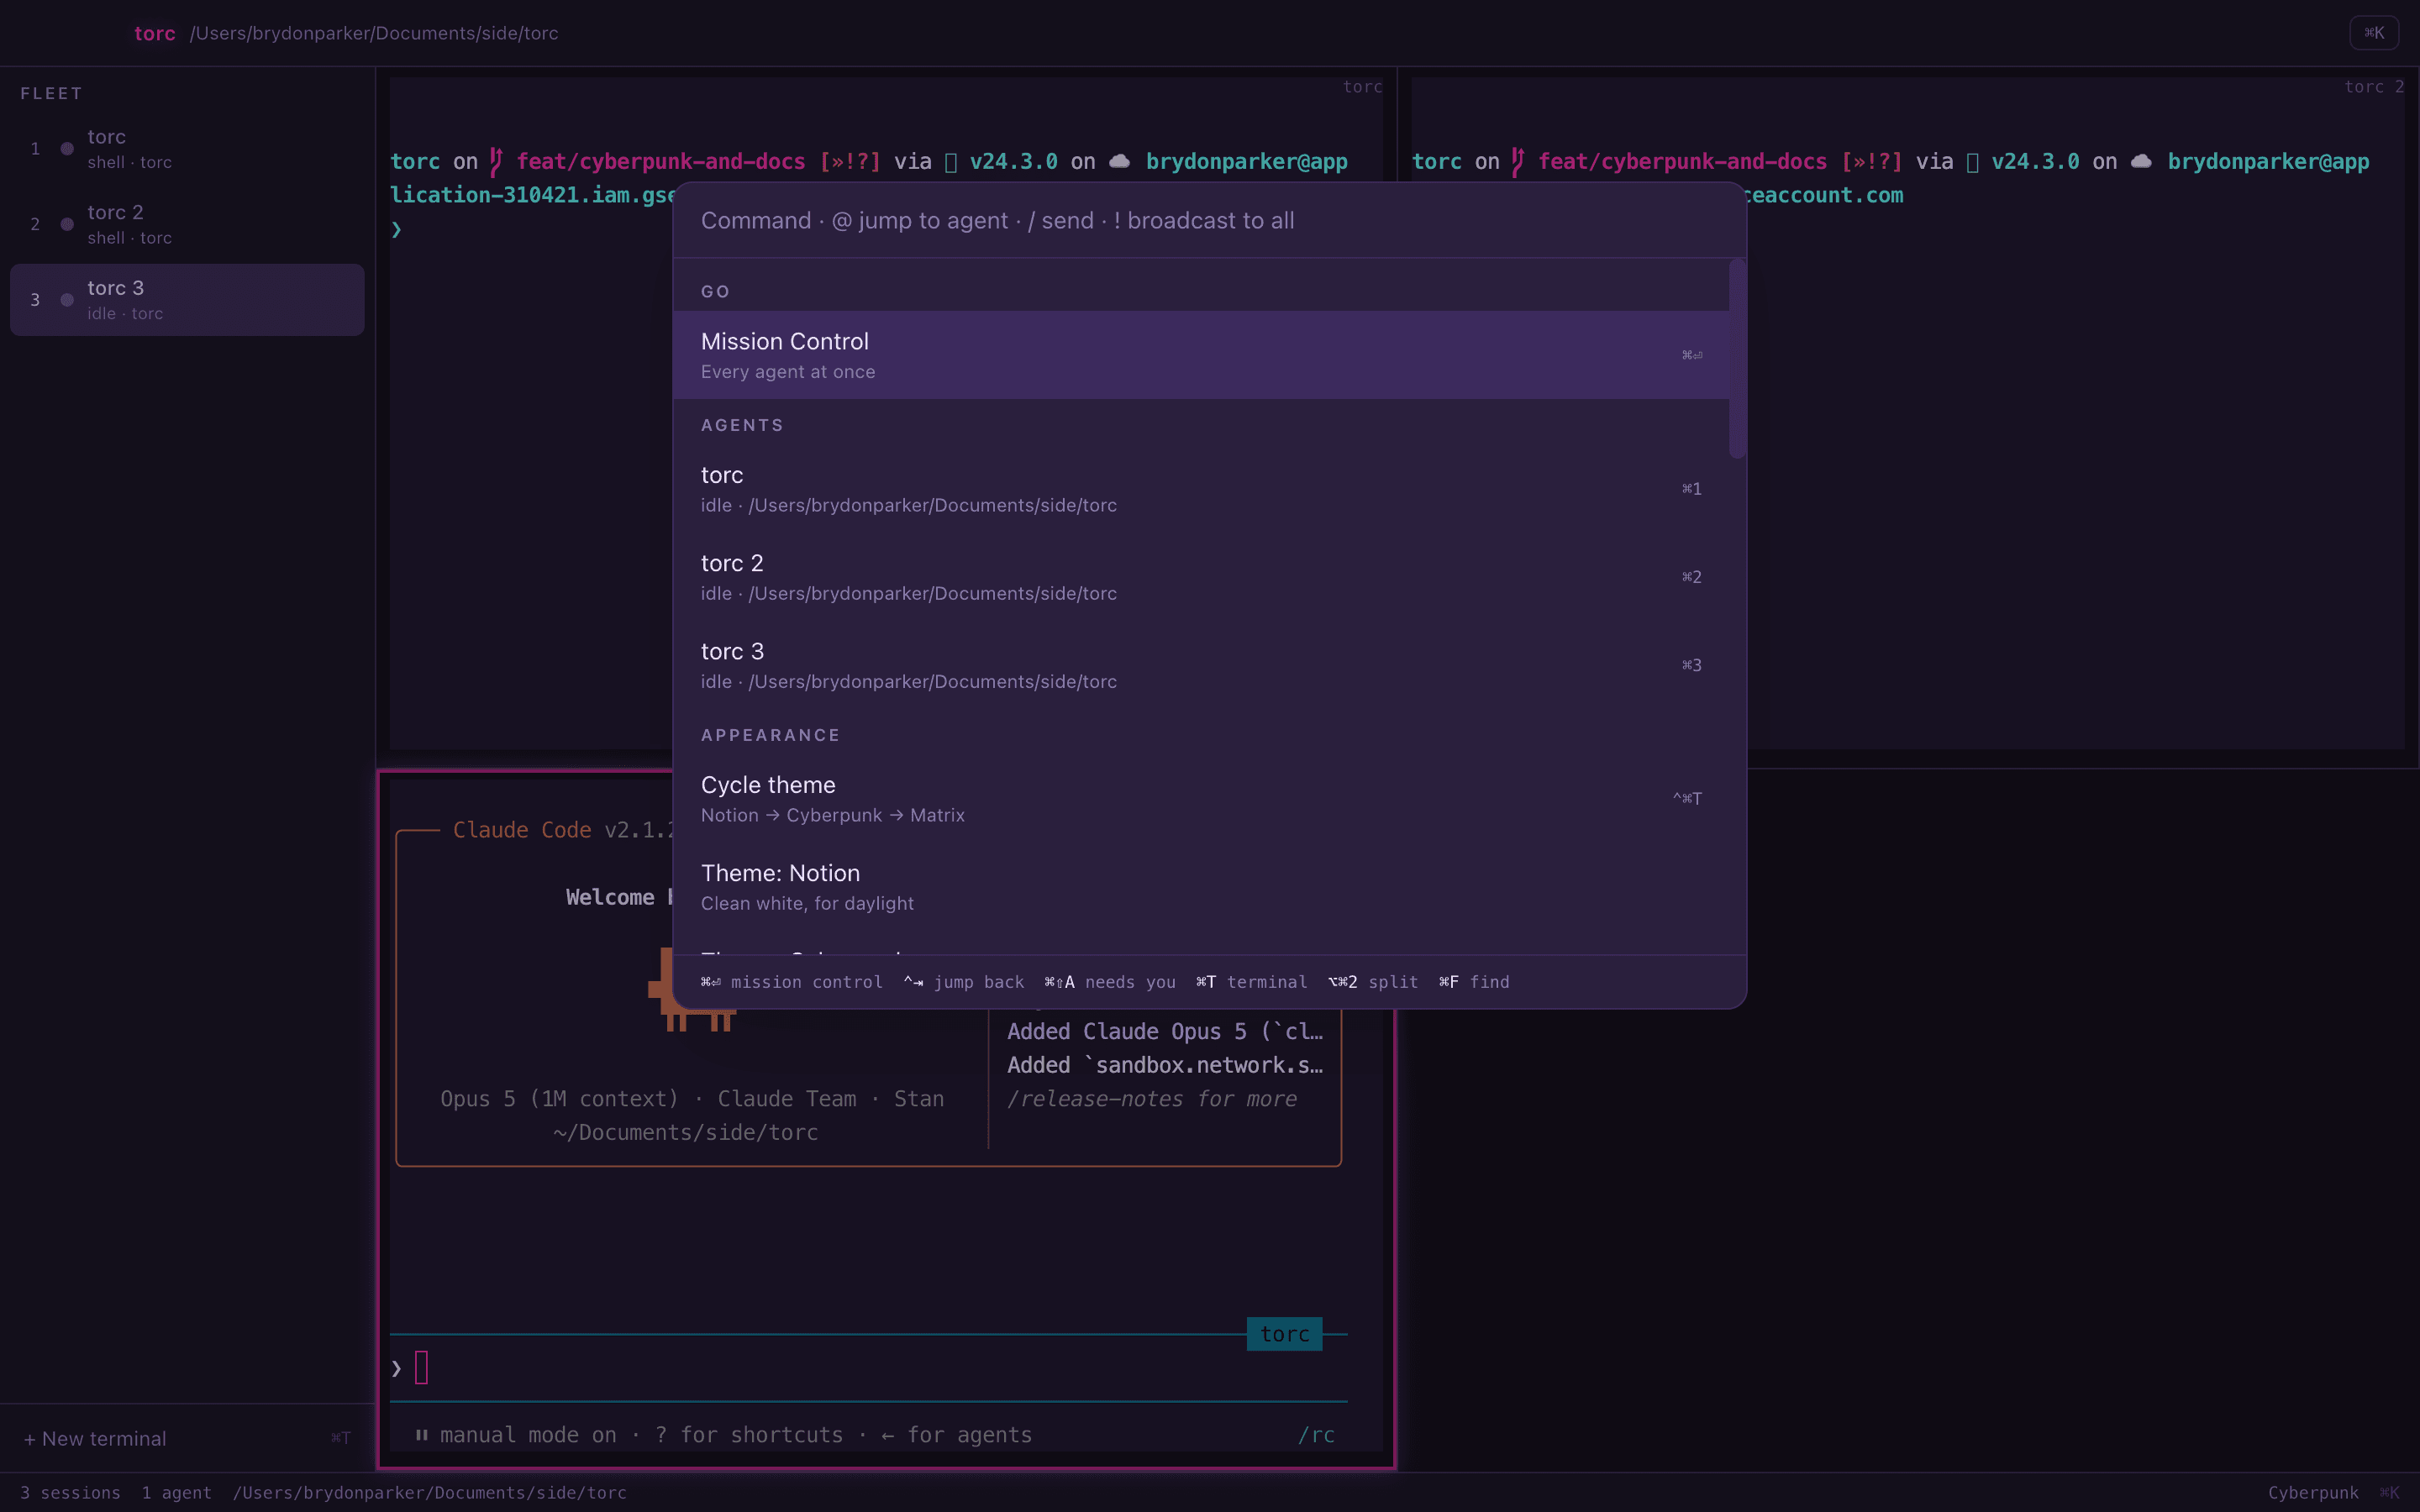Click the shortcut label on Cycle theme row
The width and height of the screenshot is (2420, 1512).
1687,799
